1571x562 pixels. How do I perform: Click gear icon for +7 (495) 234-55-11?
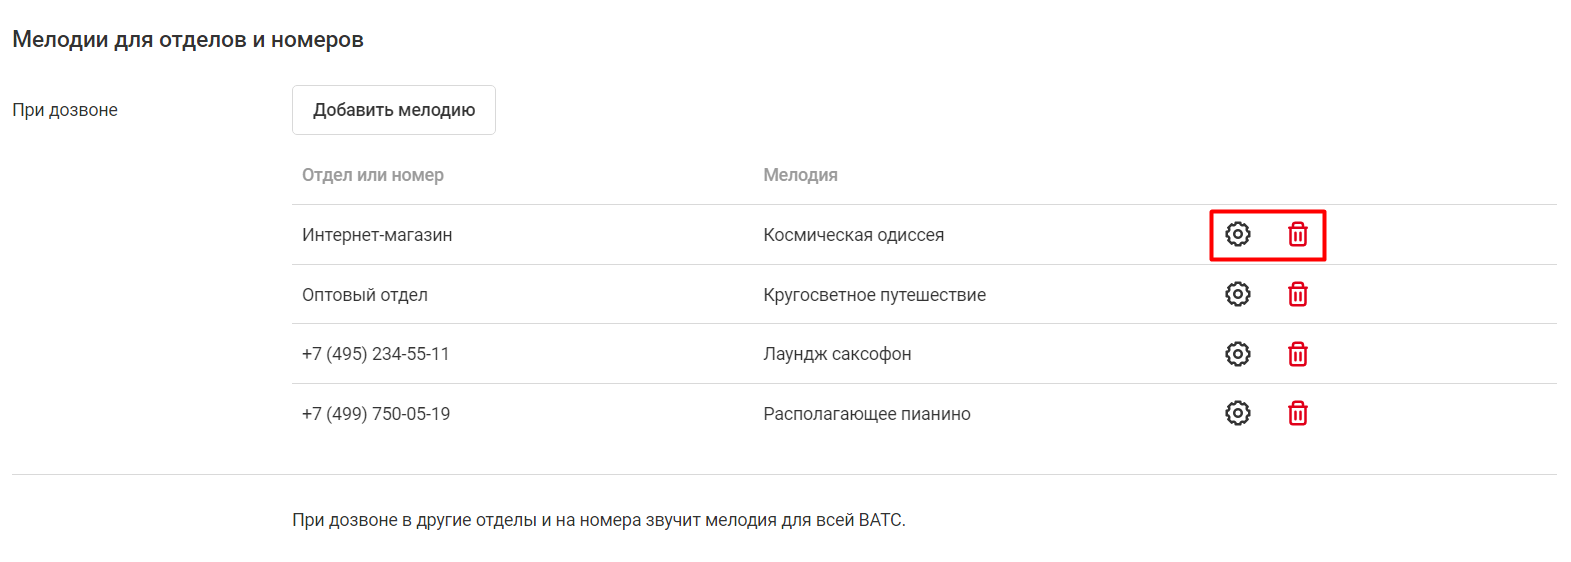tap(1237, 354)
